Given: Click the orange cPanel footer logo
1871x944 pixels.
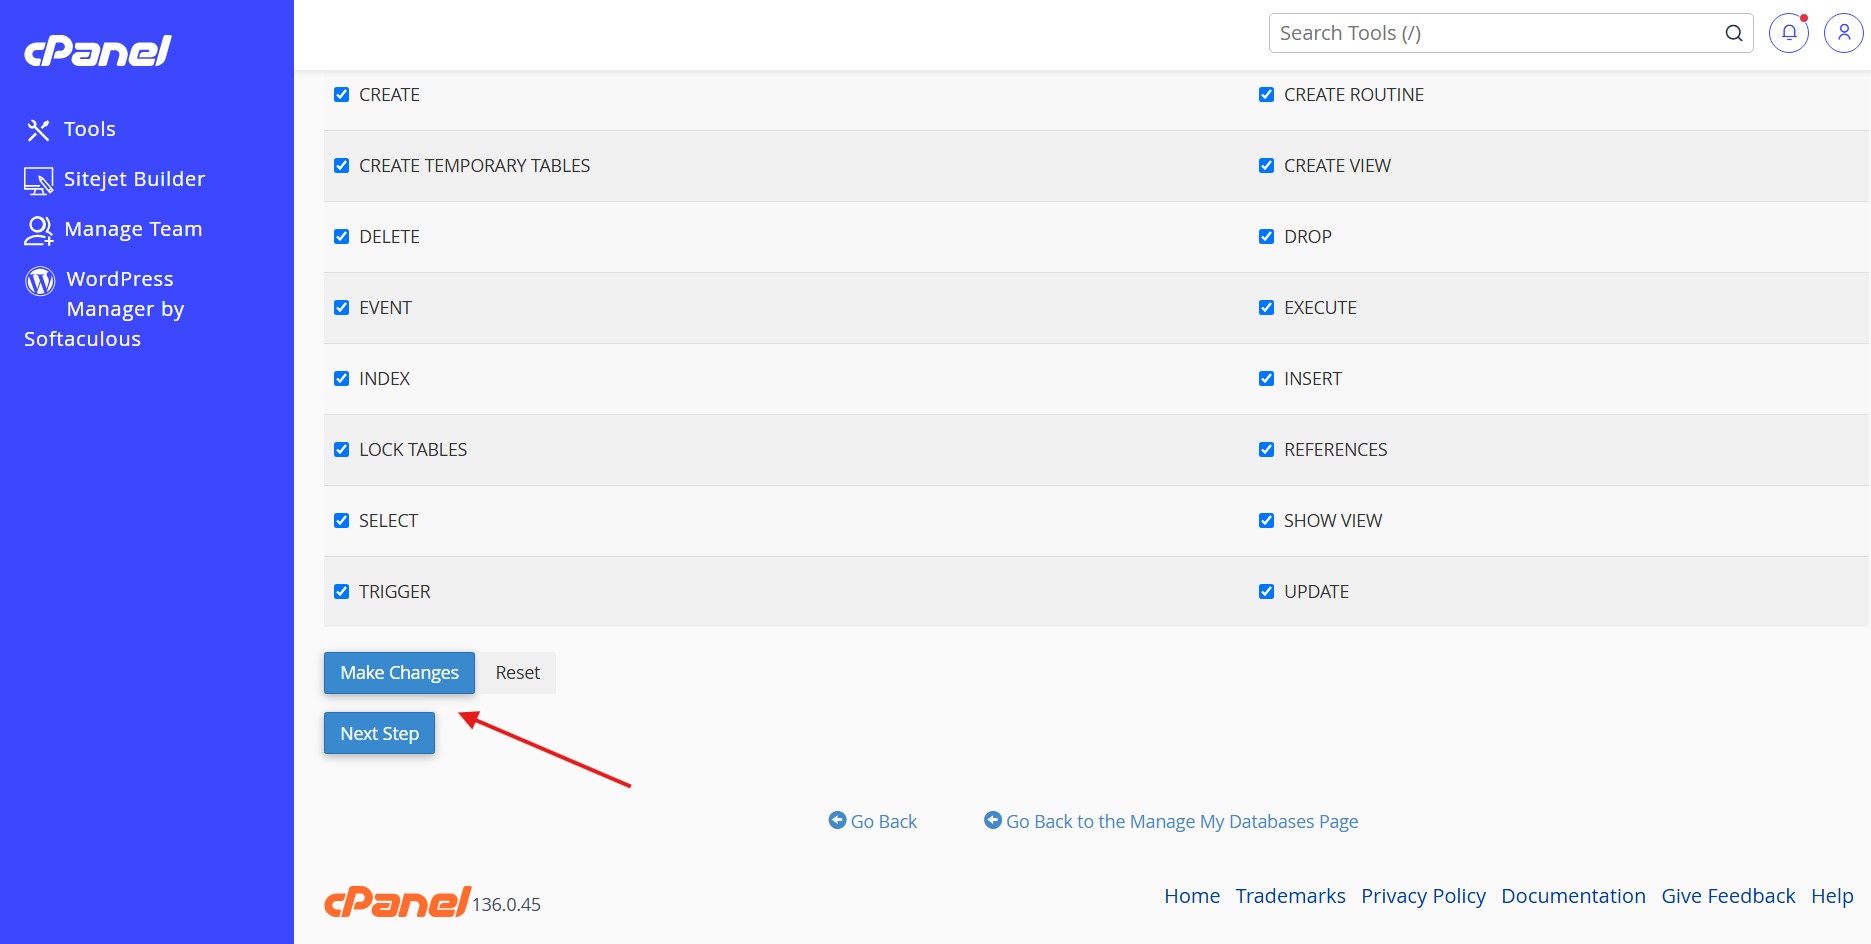Looking at the screenshot, I should [397, 902].
